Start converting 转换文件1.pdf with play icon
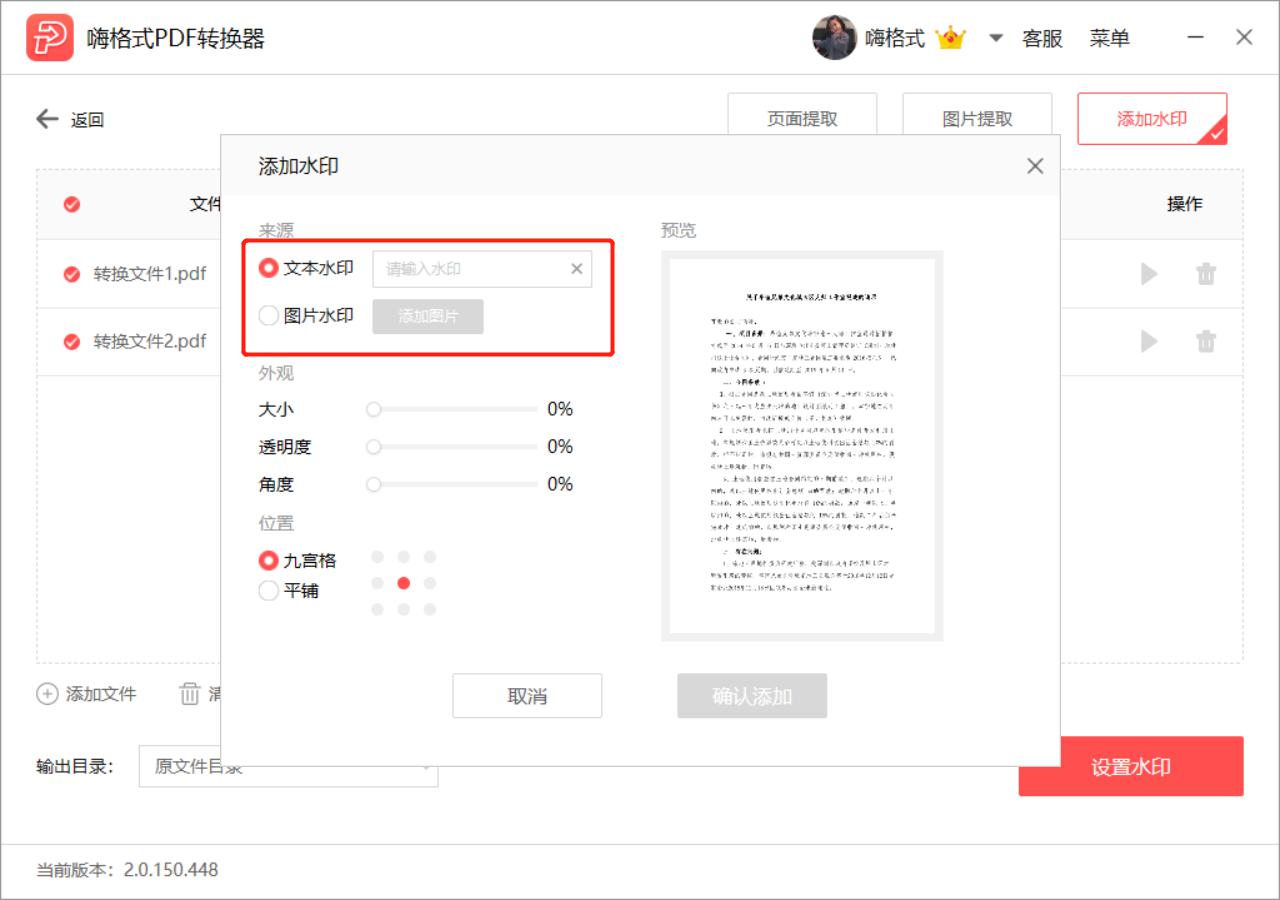Image resolution: width=1280 pixels, height=900 pixels. 1149,274
